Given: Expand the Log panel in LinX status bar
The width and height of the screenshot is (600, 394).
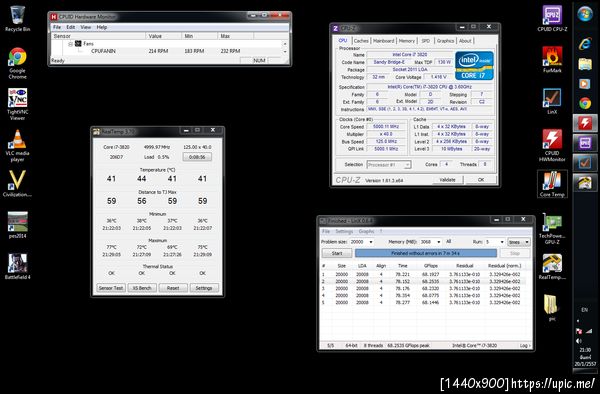Looking at the screenshot, I should pyautogui.click(x=525, y=345).
